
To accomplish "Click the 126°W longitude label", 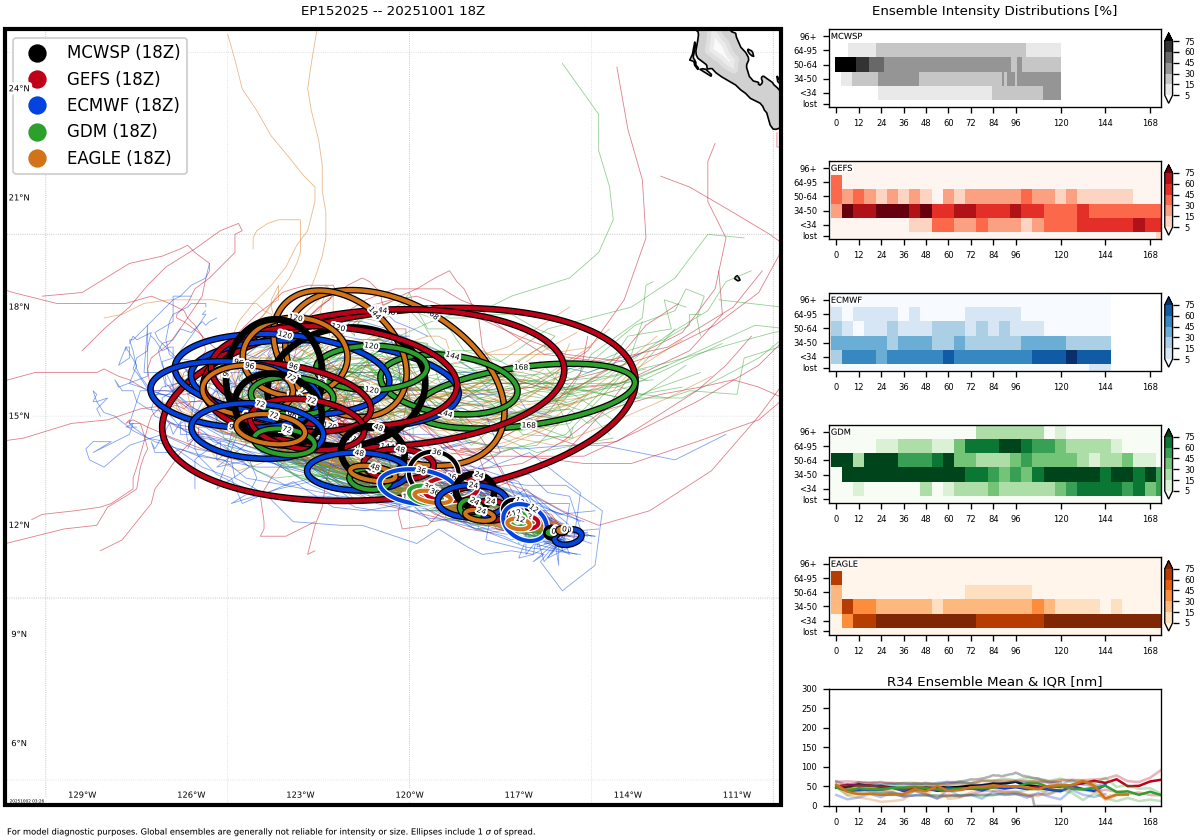I will pyautogui.click(x=191, y=795).
